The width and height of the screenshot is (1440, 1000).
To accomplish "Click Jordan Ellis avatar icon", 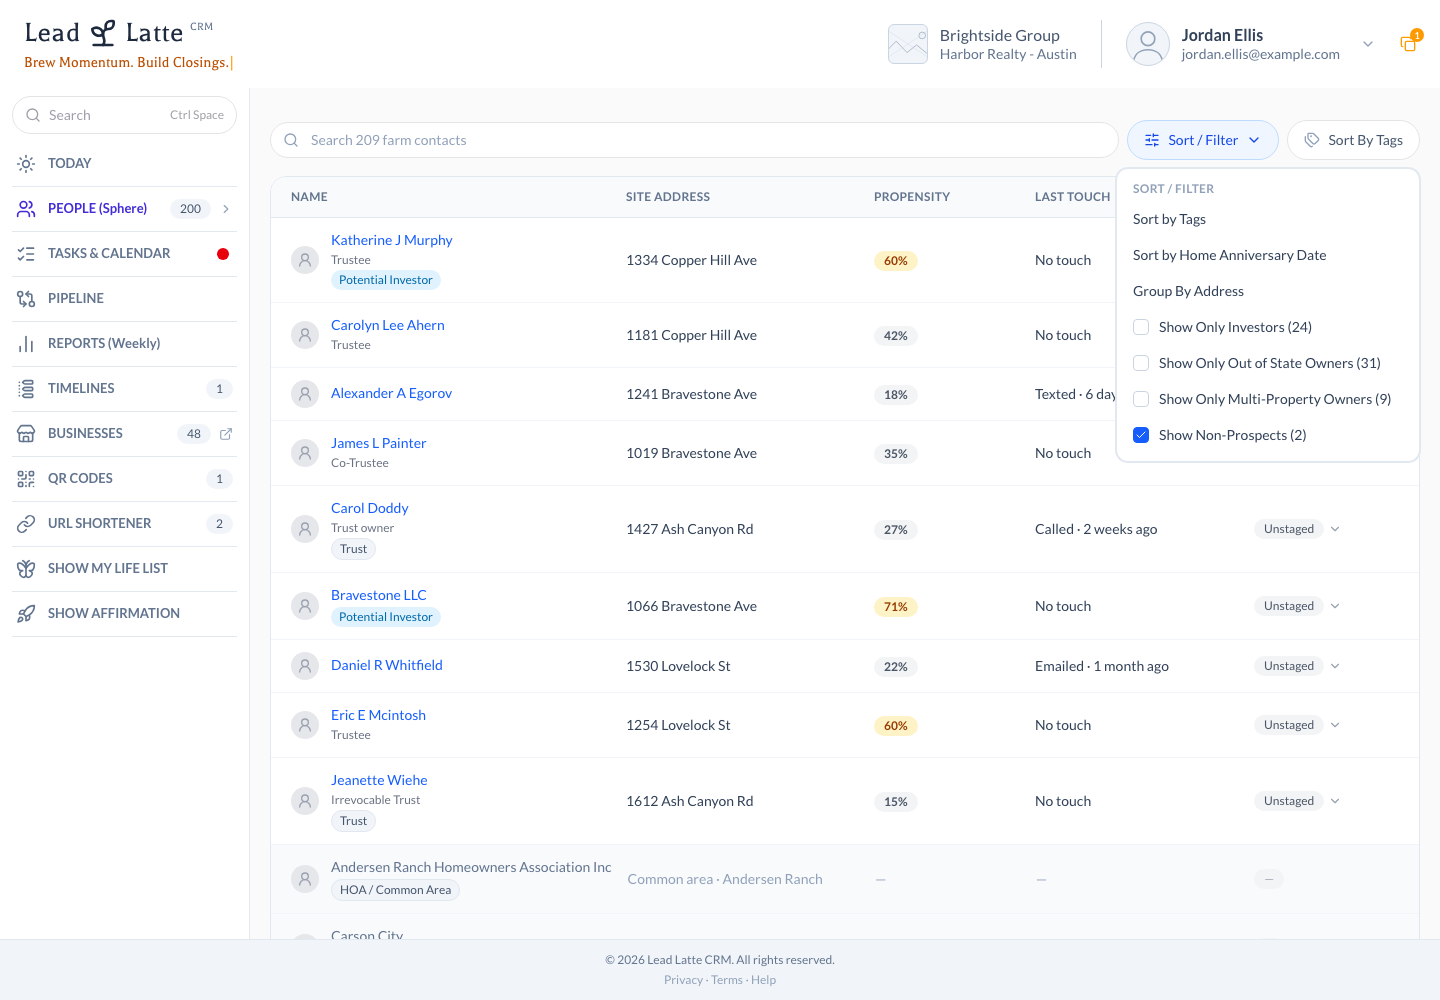I will pos(1148,44).
